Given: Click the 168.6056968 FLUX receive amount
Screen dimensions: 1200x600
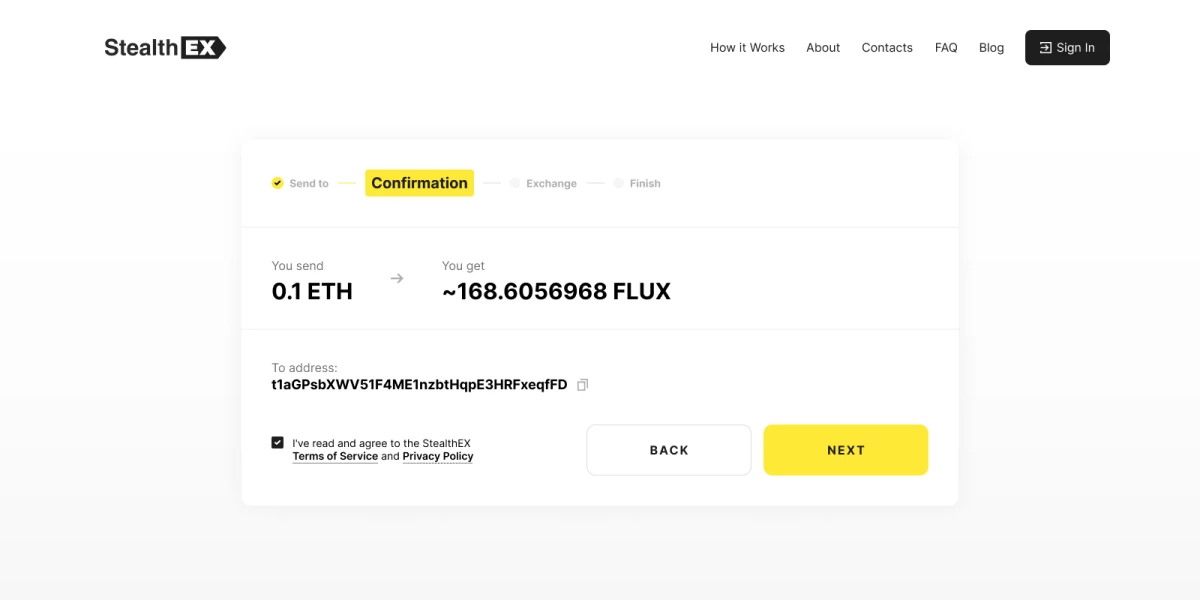Looking at the screenshot, I should coord(556,291).
